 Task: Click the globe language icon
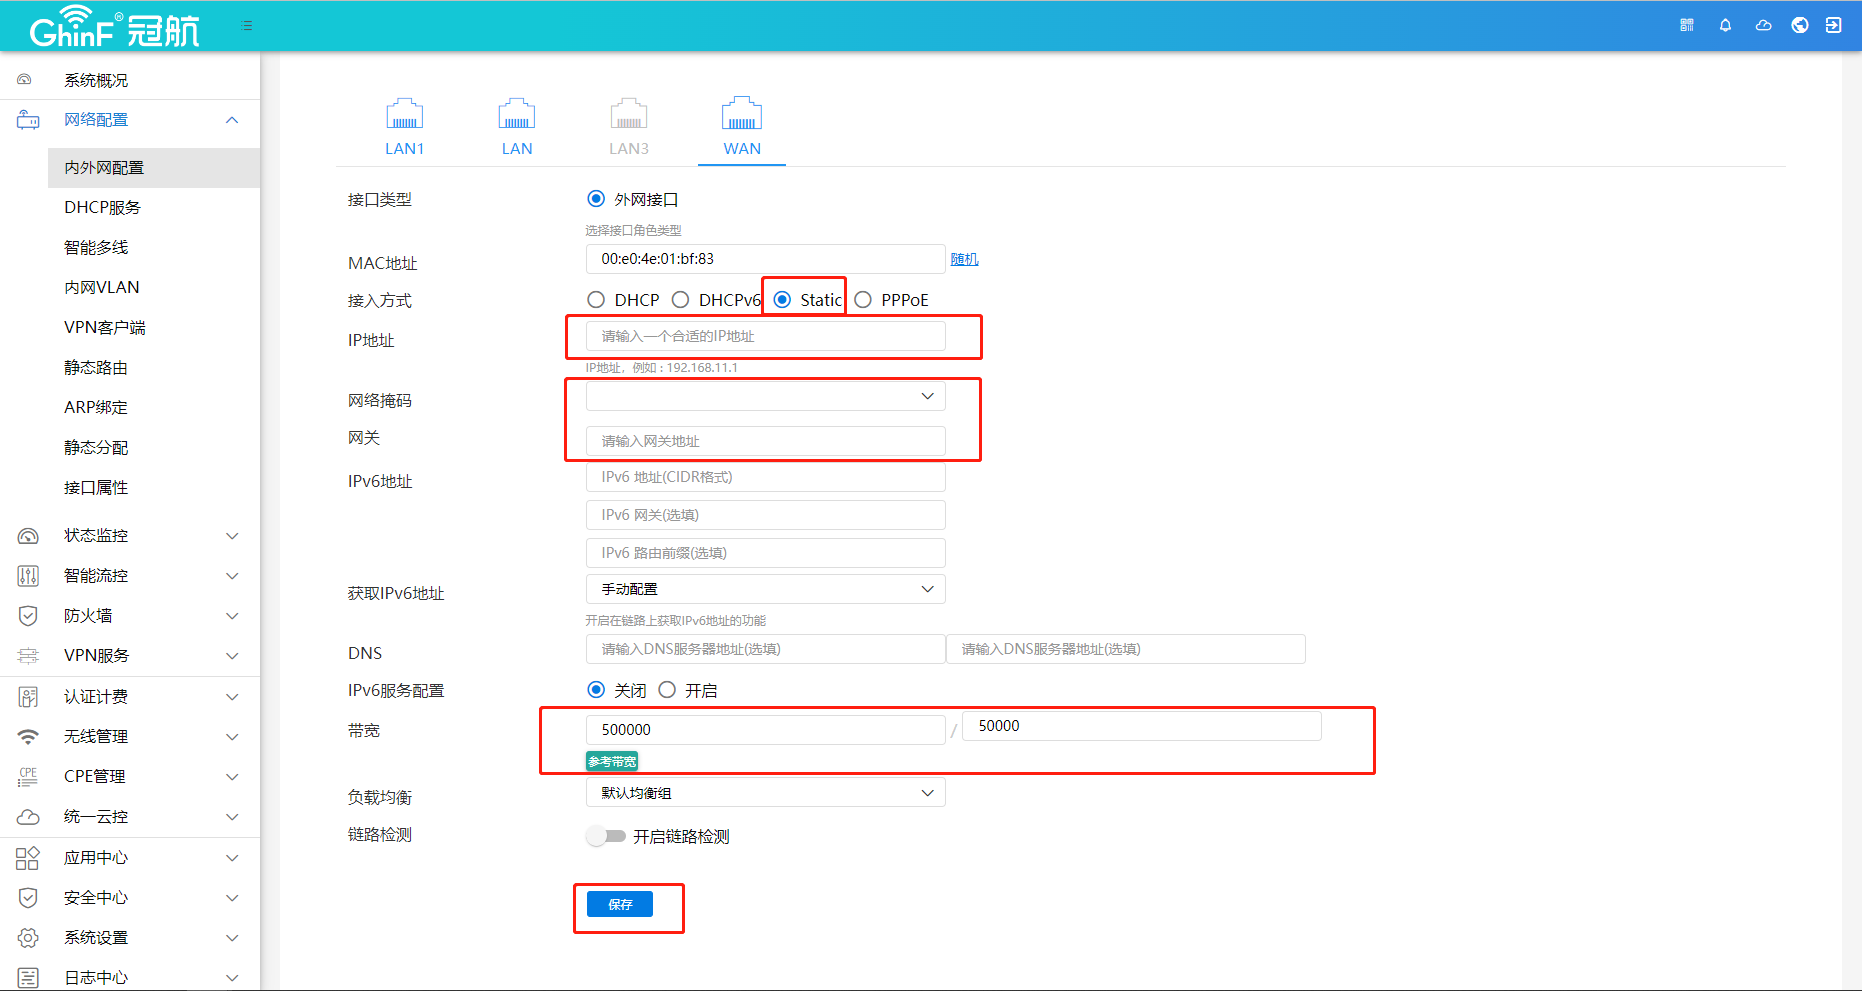coord(1799,25)
